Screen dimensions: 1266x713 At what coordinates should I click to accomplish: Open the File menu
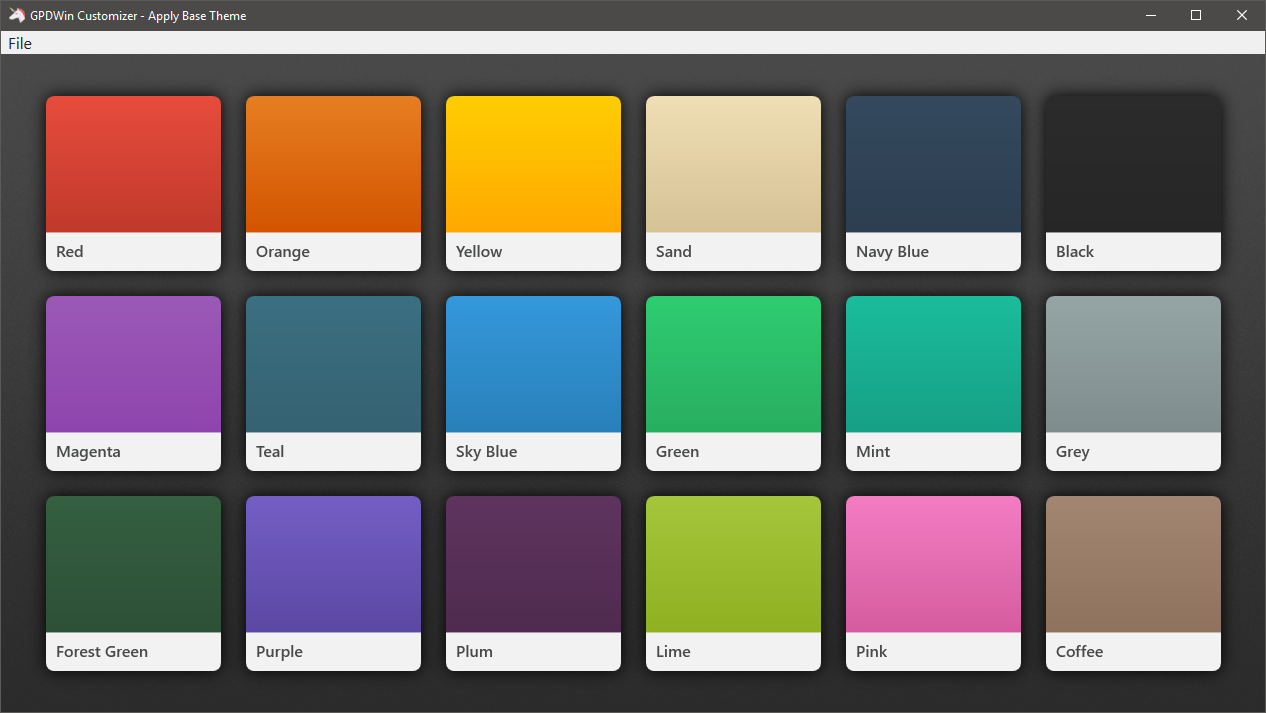coord(20,43)
